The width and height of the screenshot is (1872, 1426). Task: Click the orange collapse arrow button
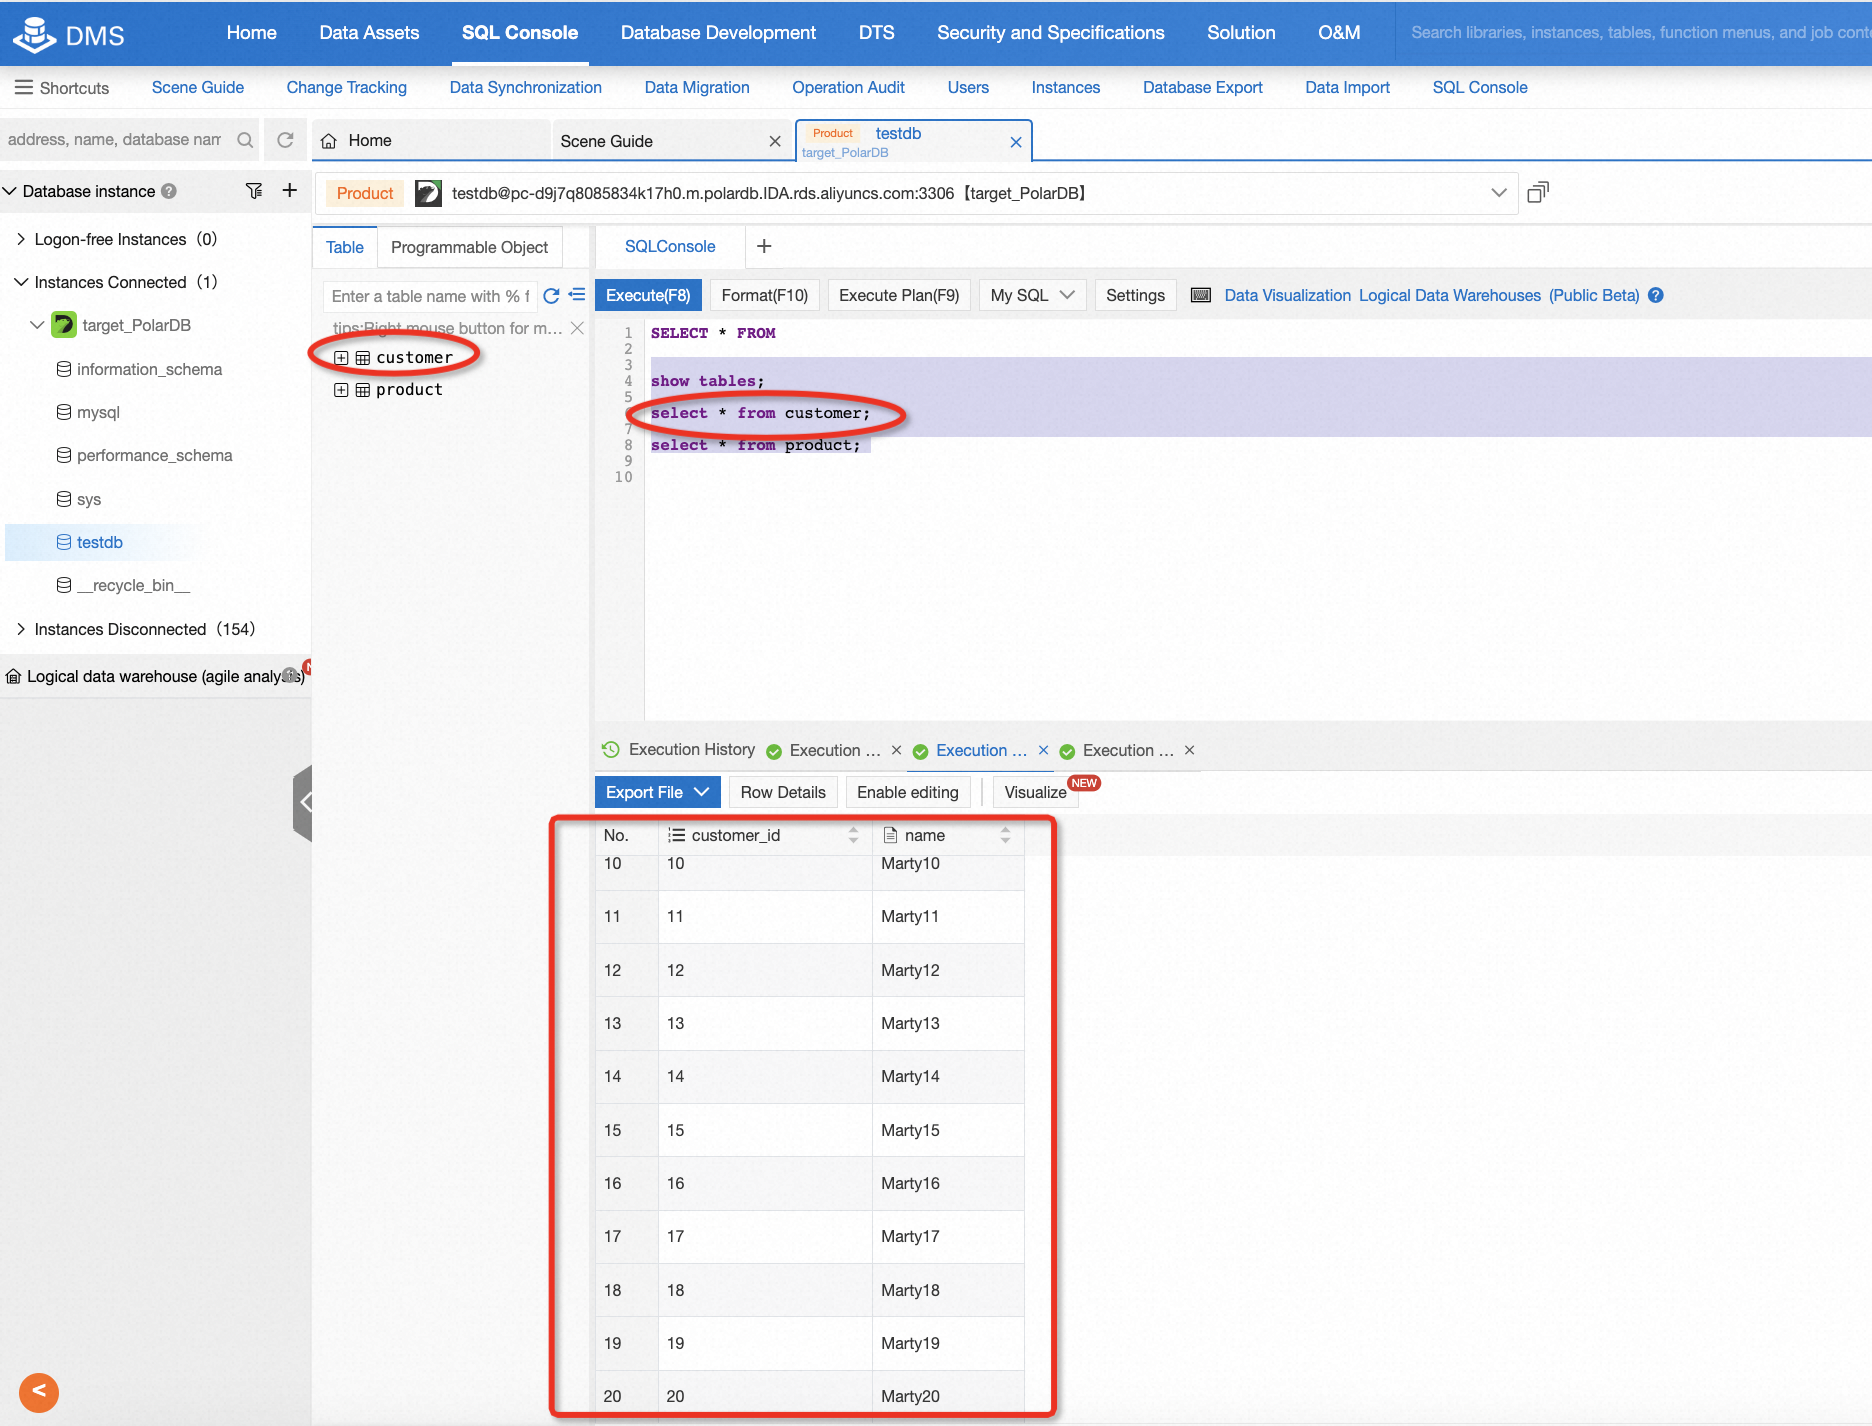(39, 1391)
